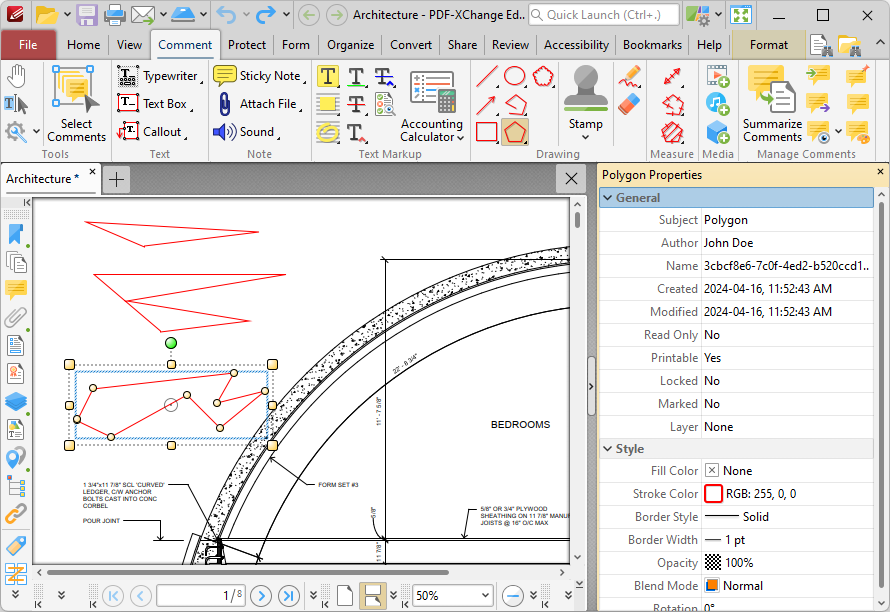Select the Highlight text tool
The height and width of the screenshot is (612, 890).
(328, 76)
